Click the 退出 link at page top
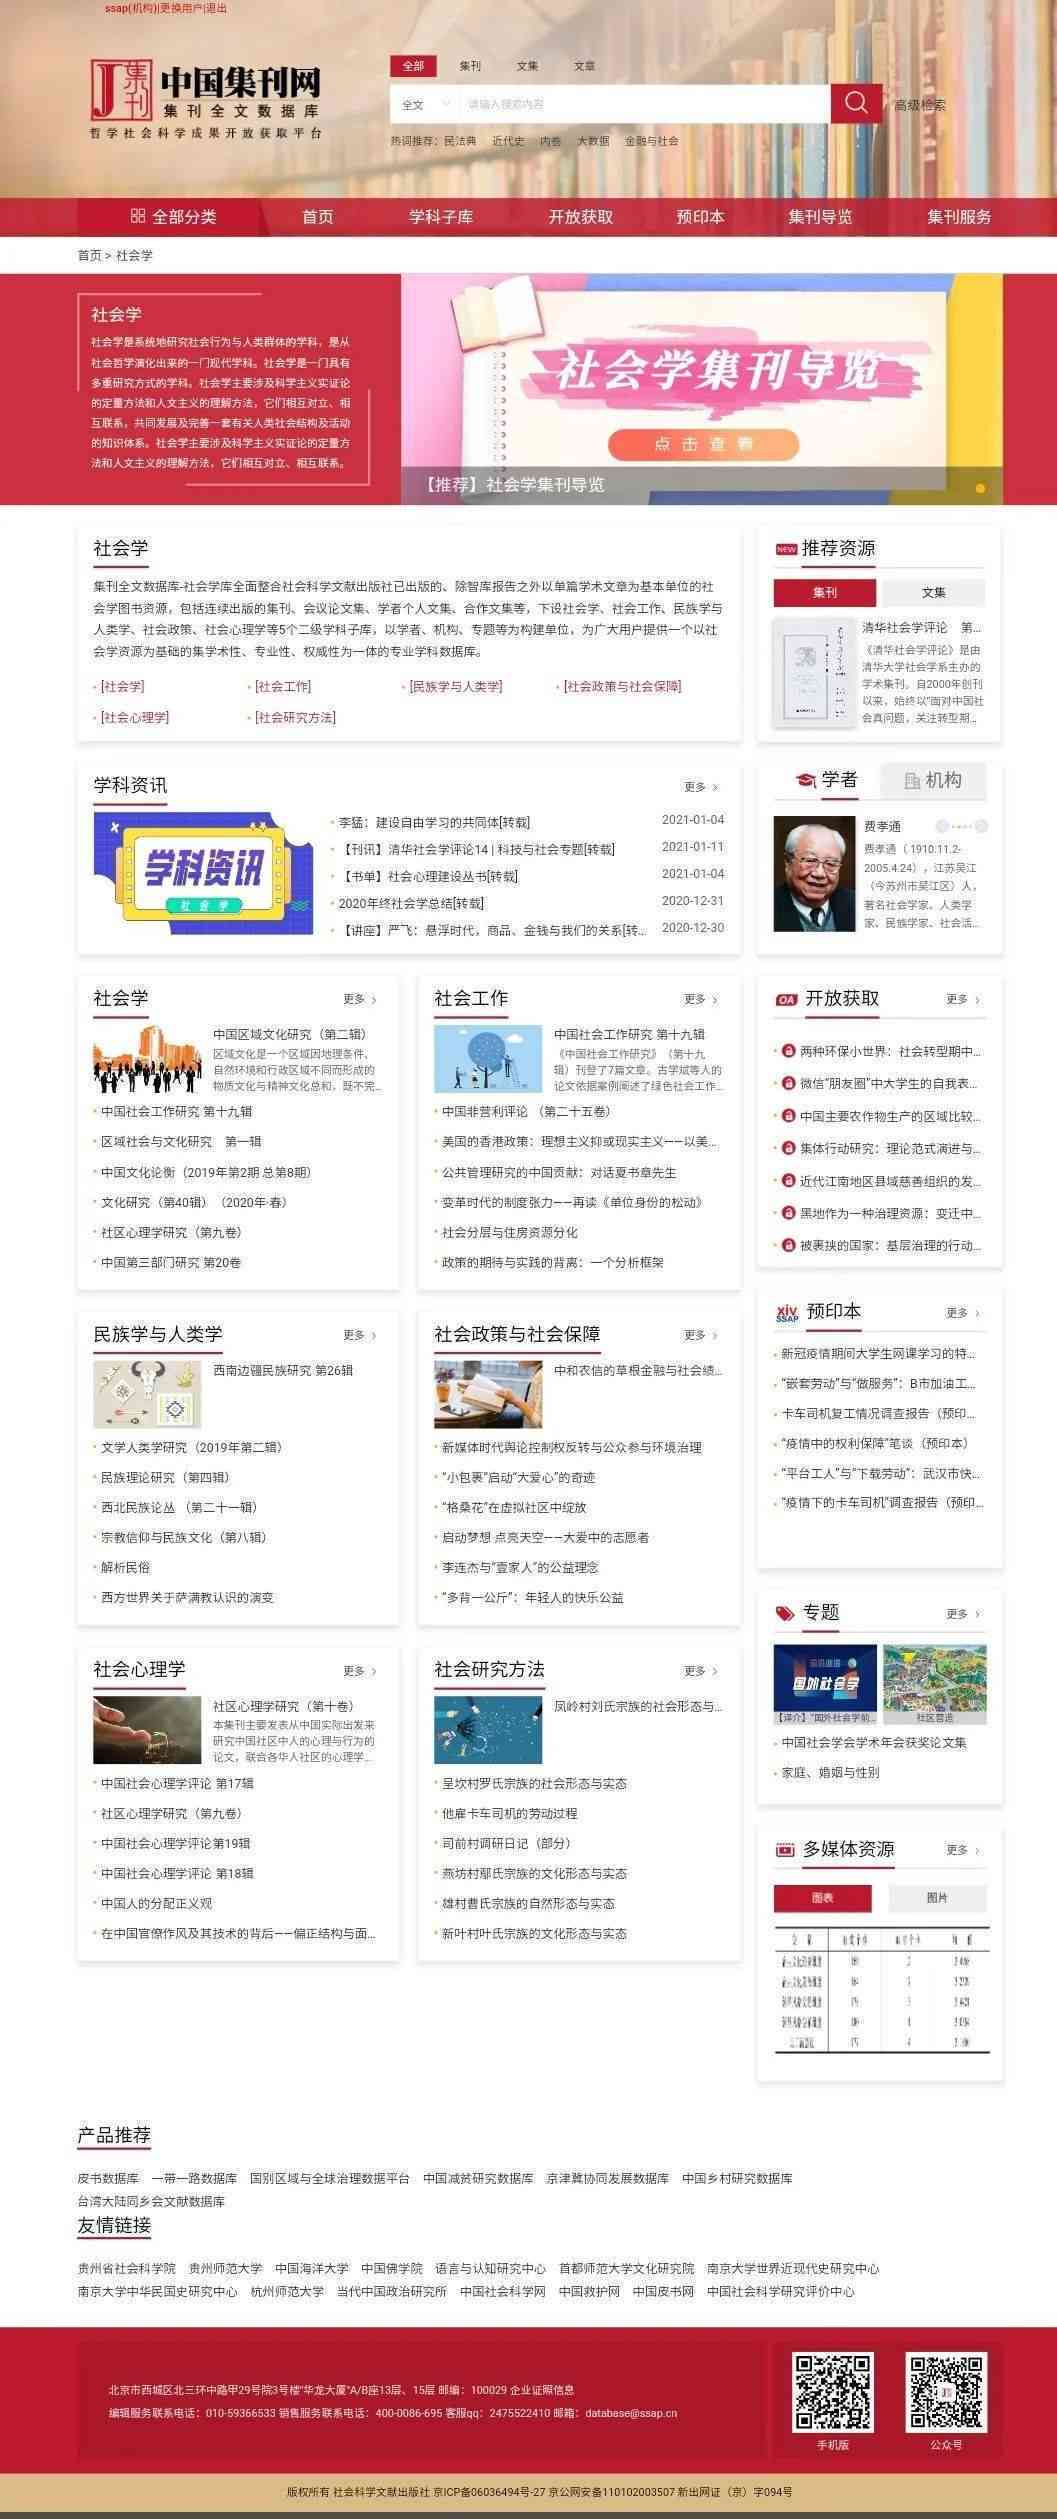The height and width of the screenshot is (2519, 1057). pyautogui.click(x=216, y=8)
